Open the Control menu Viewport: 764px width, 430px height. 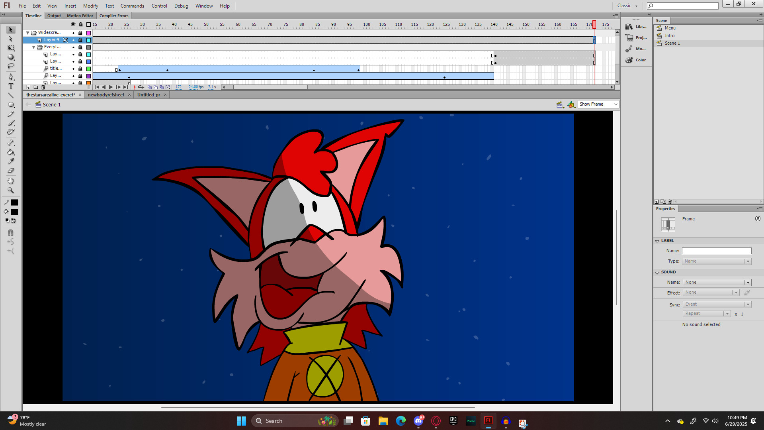point(159,6)
